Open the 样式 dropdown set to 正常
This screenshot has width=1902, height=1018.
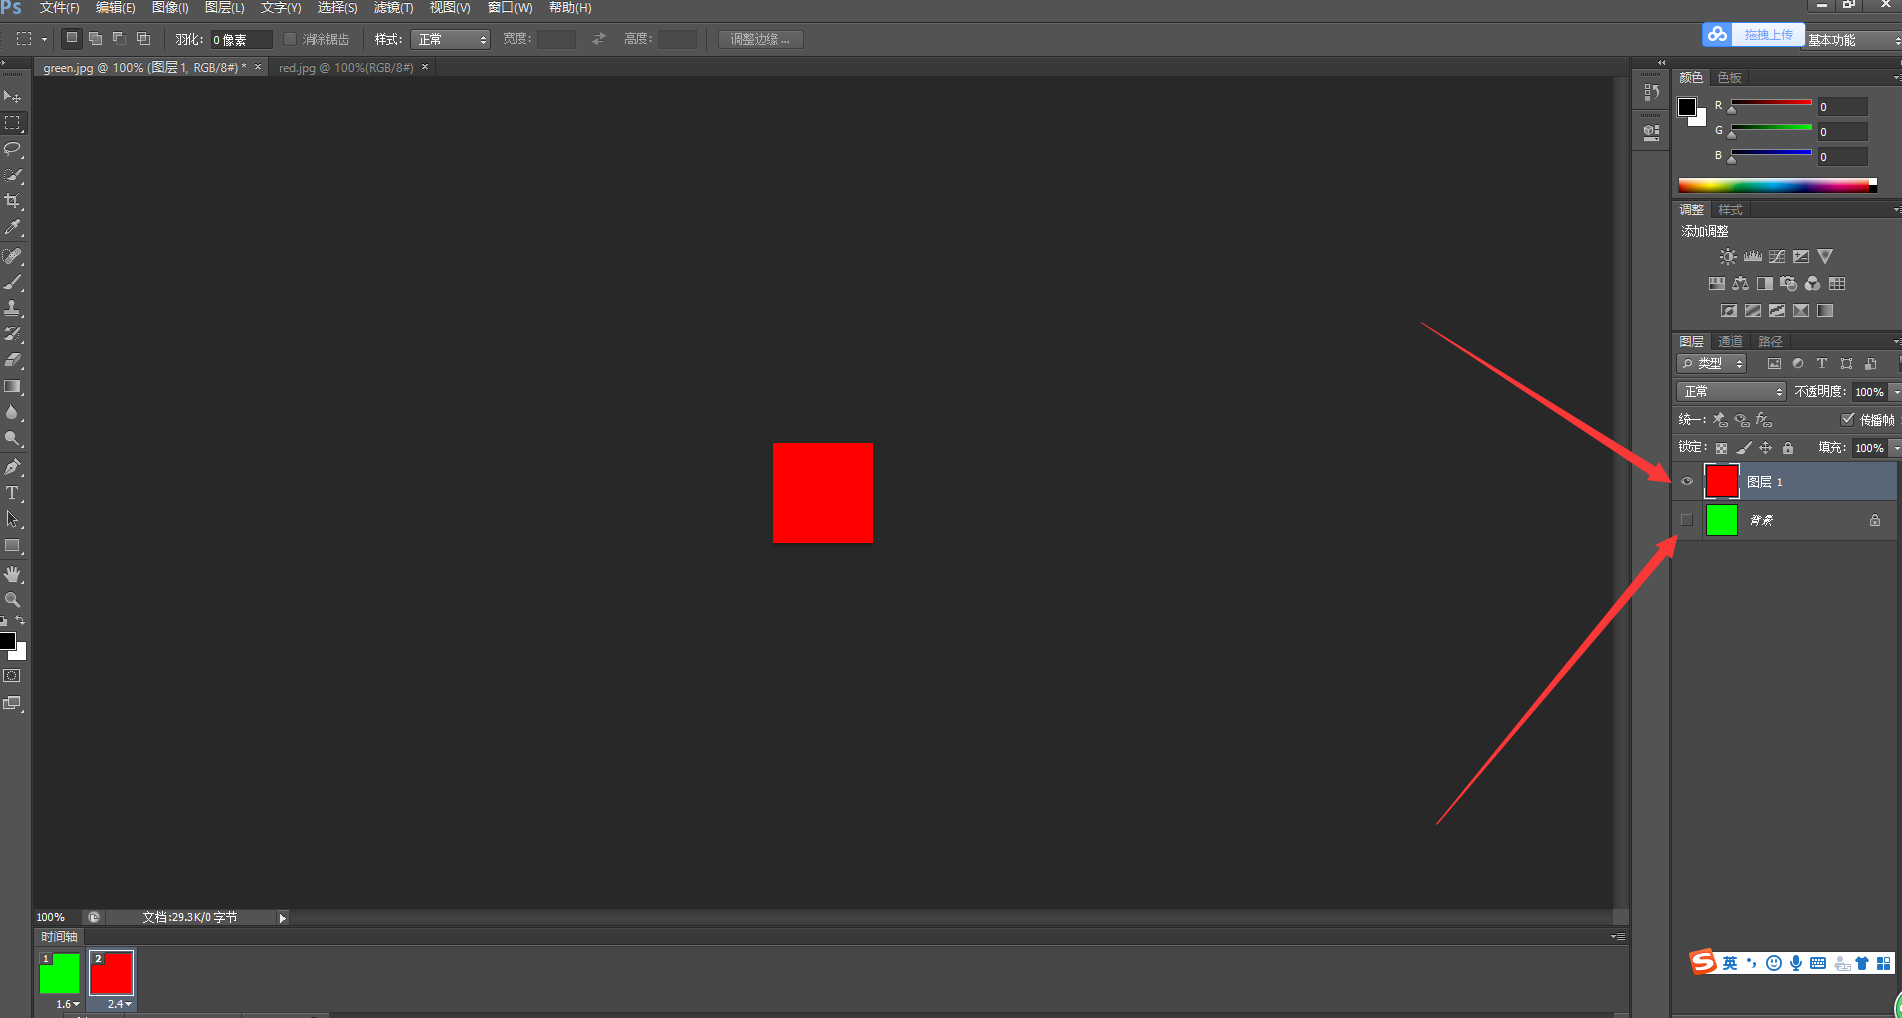(x=451, y=39)
